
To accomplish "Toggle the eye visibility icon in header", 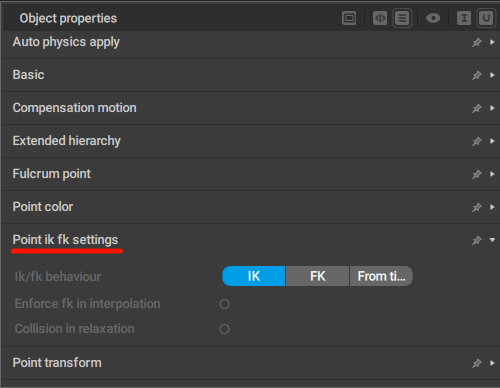I will point(433,18).
